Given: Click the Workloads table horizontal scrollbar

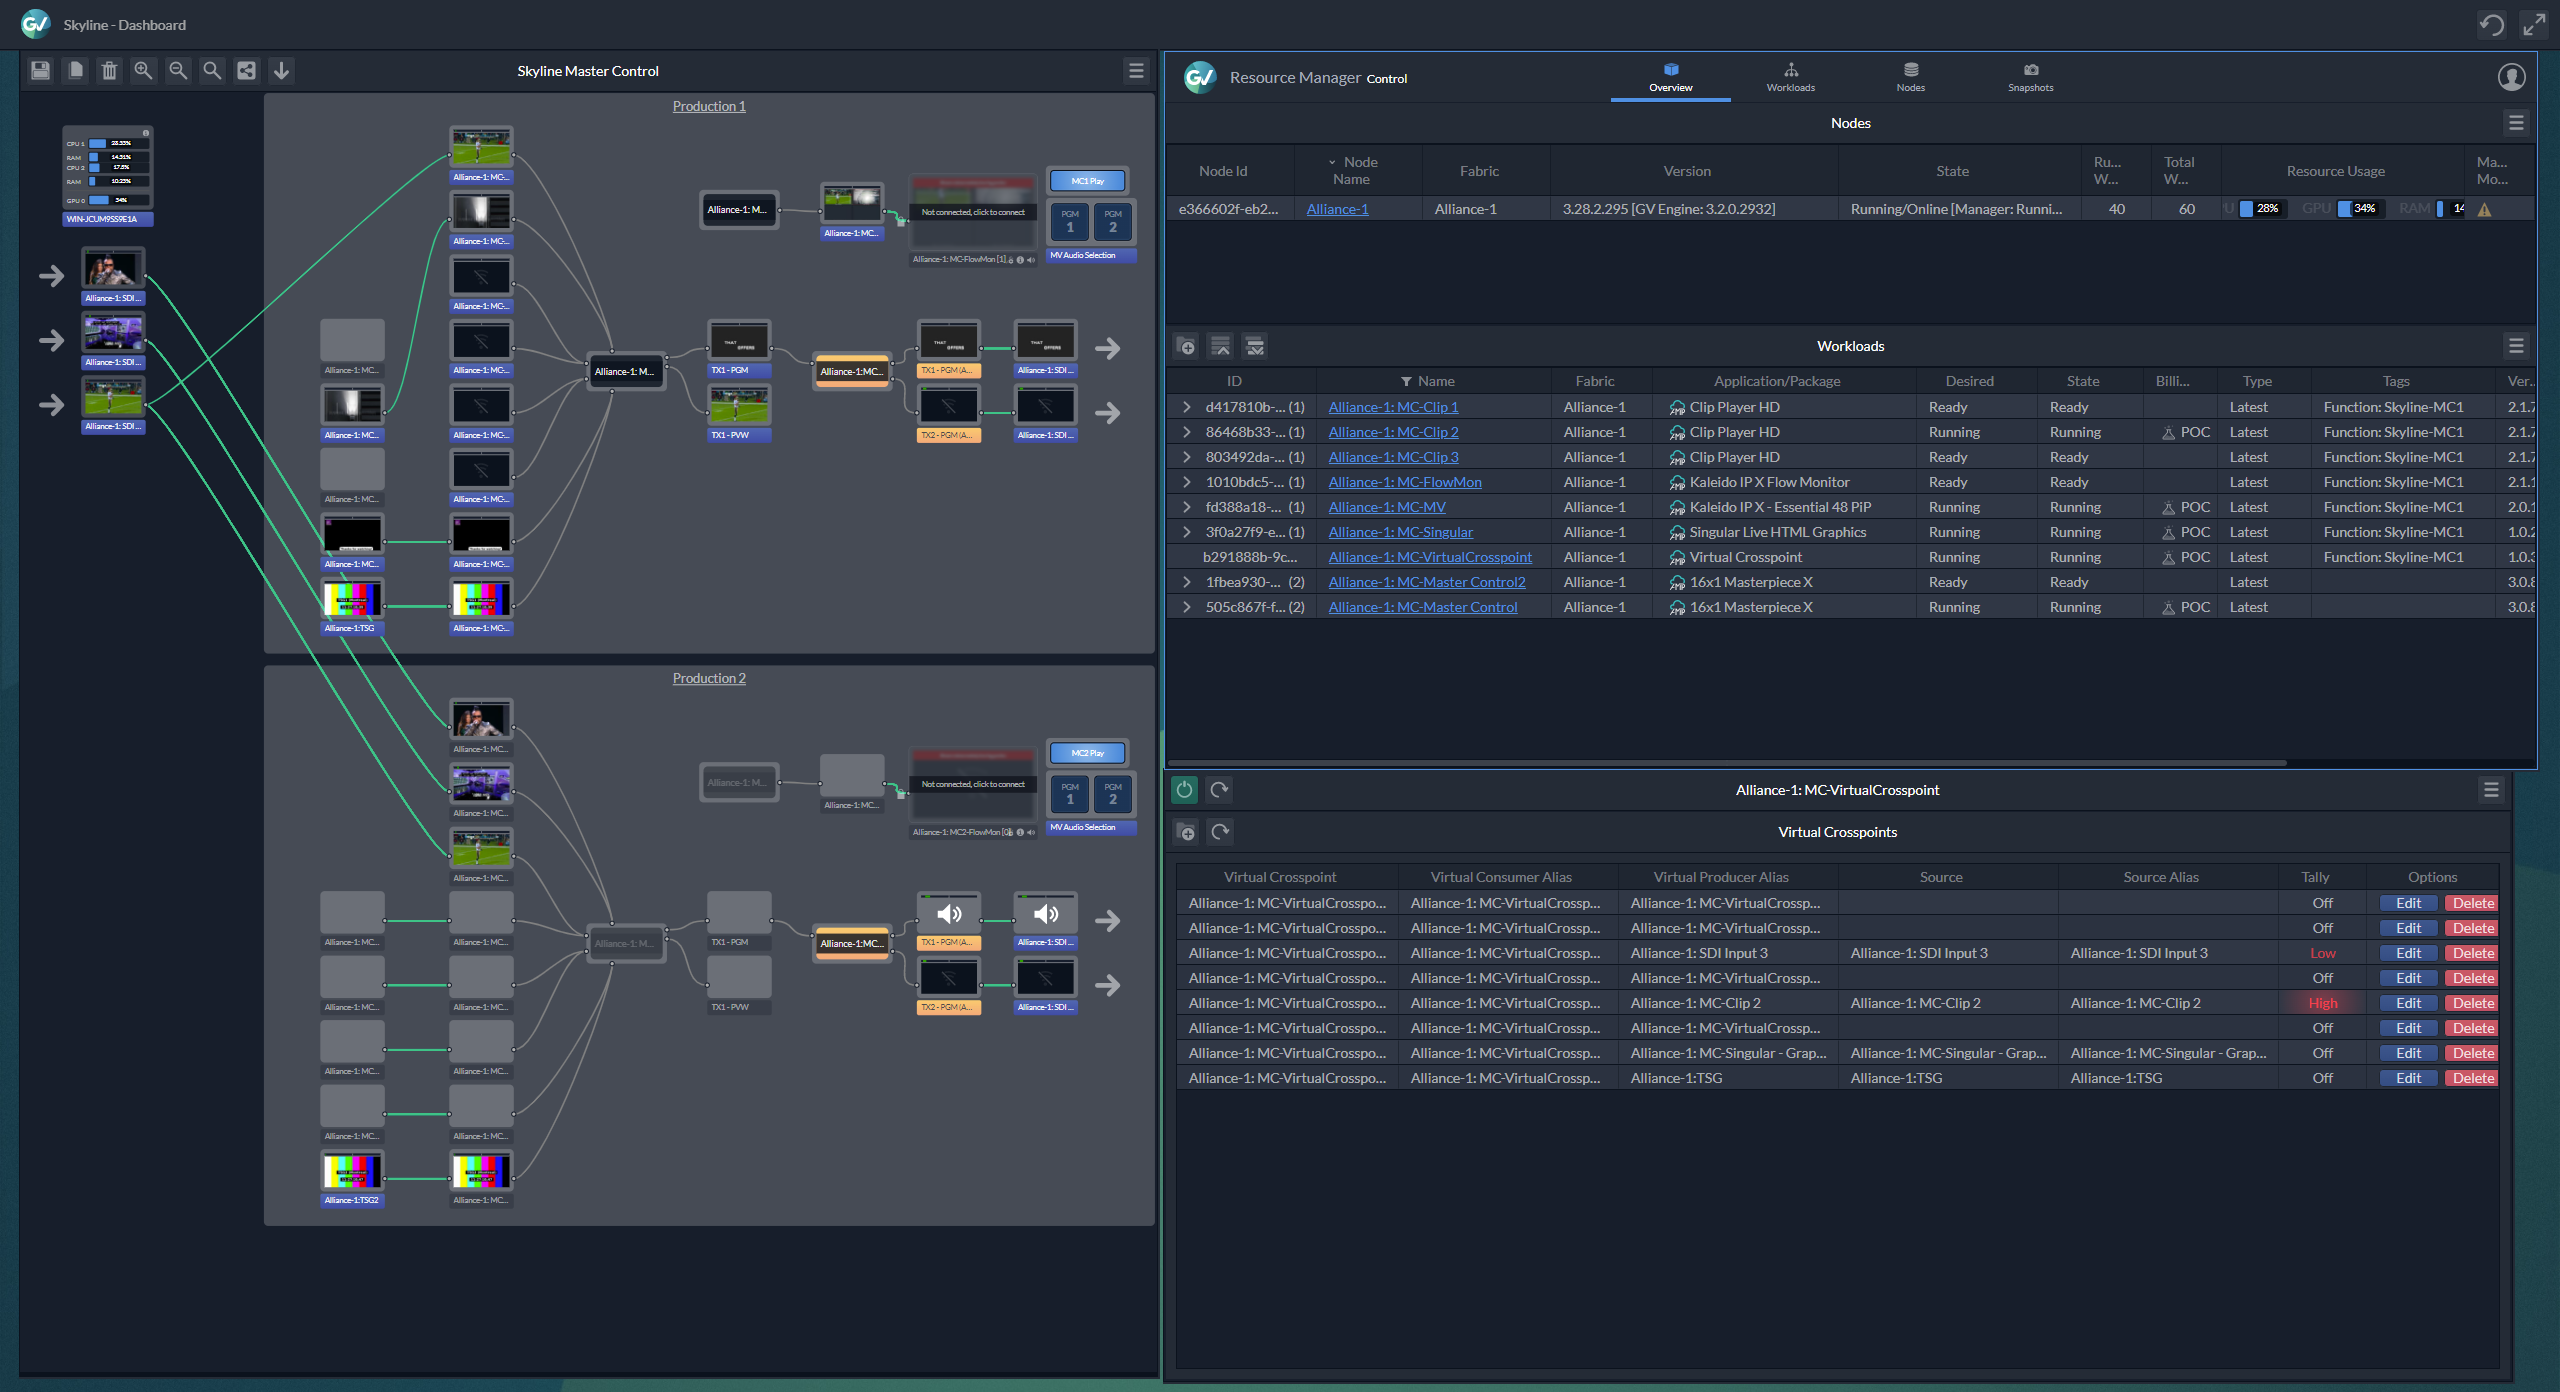Looking at the screenshot, I should click(1727, 763).
